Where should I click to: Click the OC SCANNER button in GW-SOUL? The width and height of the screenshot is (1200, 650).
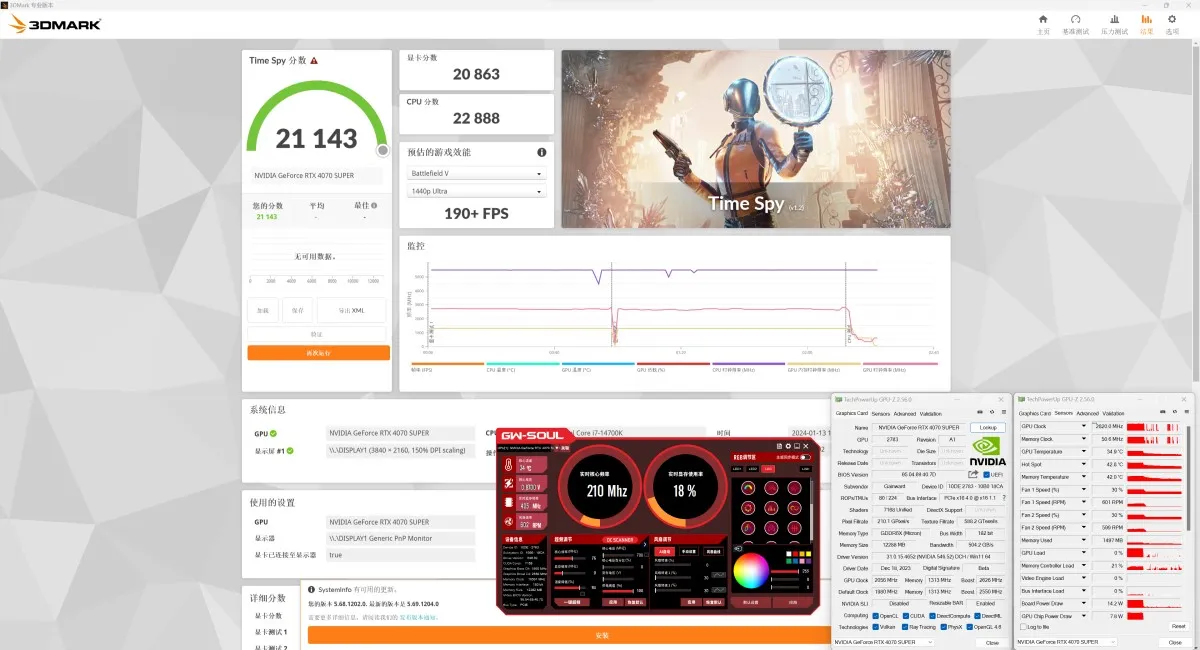620,540
